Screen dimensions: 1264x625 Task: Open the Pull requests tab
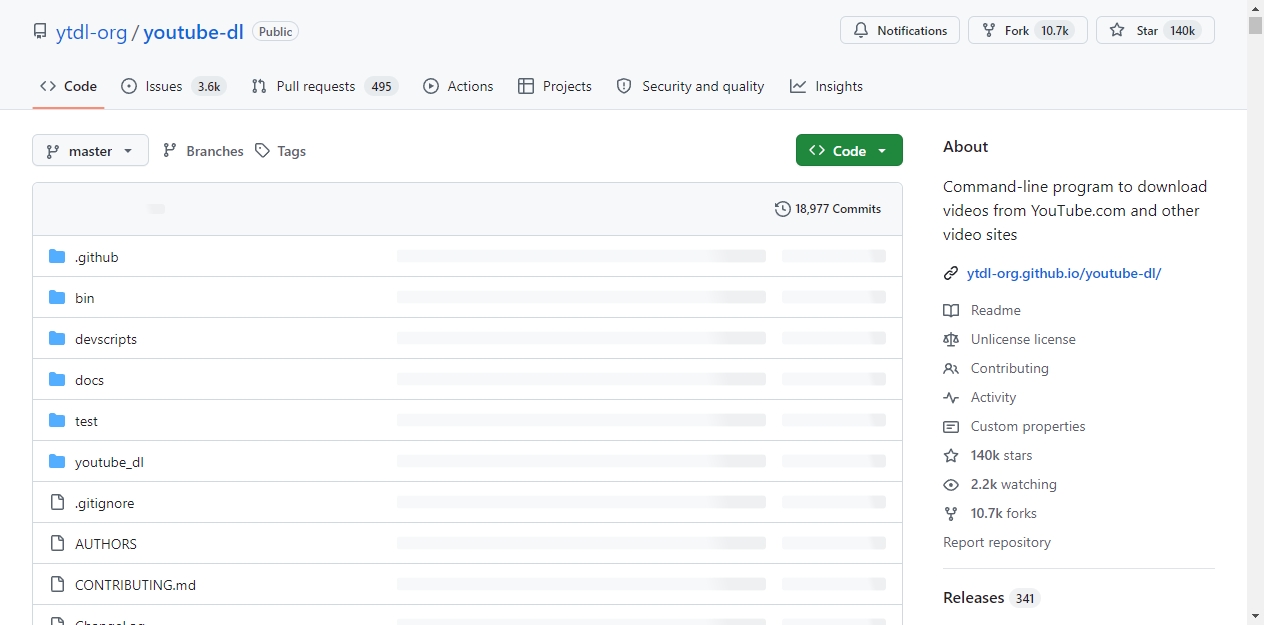(x=324, y=86)
